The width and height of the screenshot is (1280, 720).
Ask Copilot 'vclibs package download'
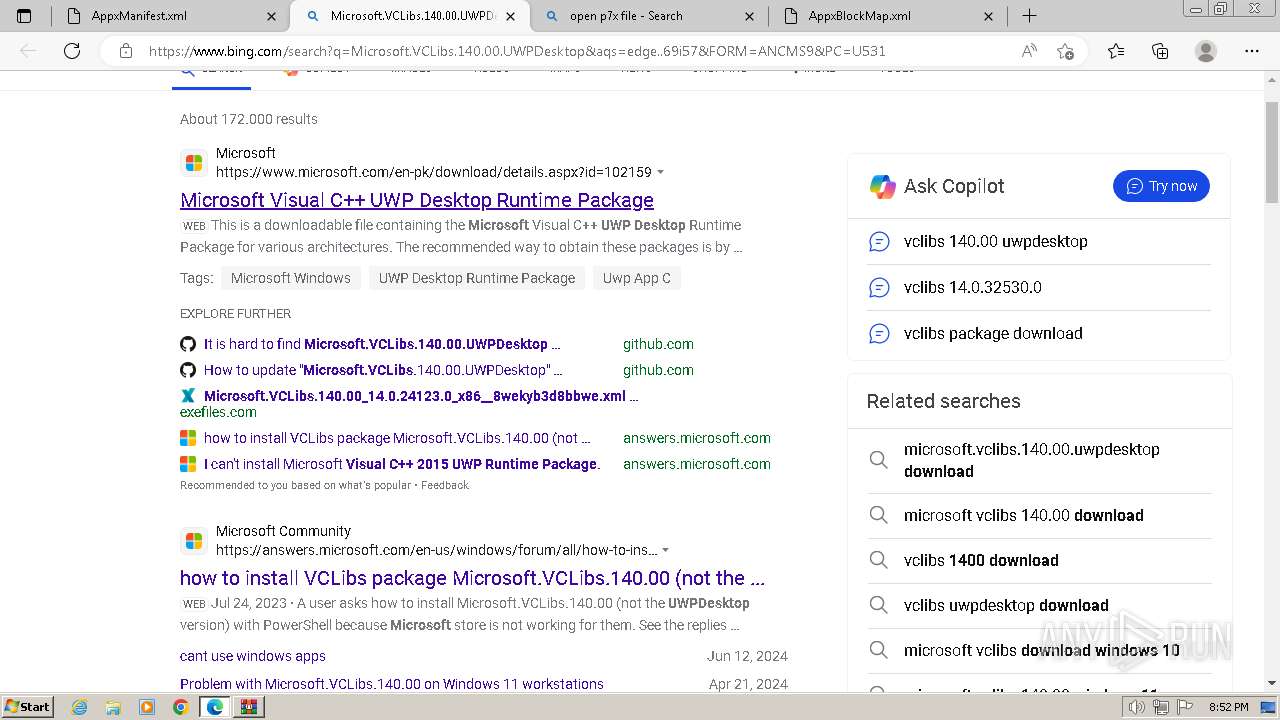tap(993, 333)
